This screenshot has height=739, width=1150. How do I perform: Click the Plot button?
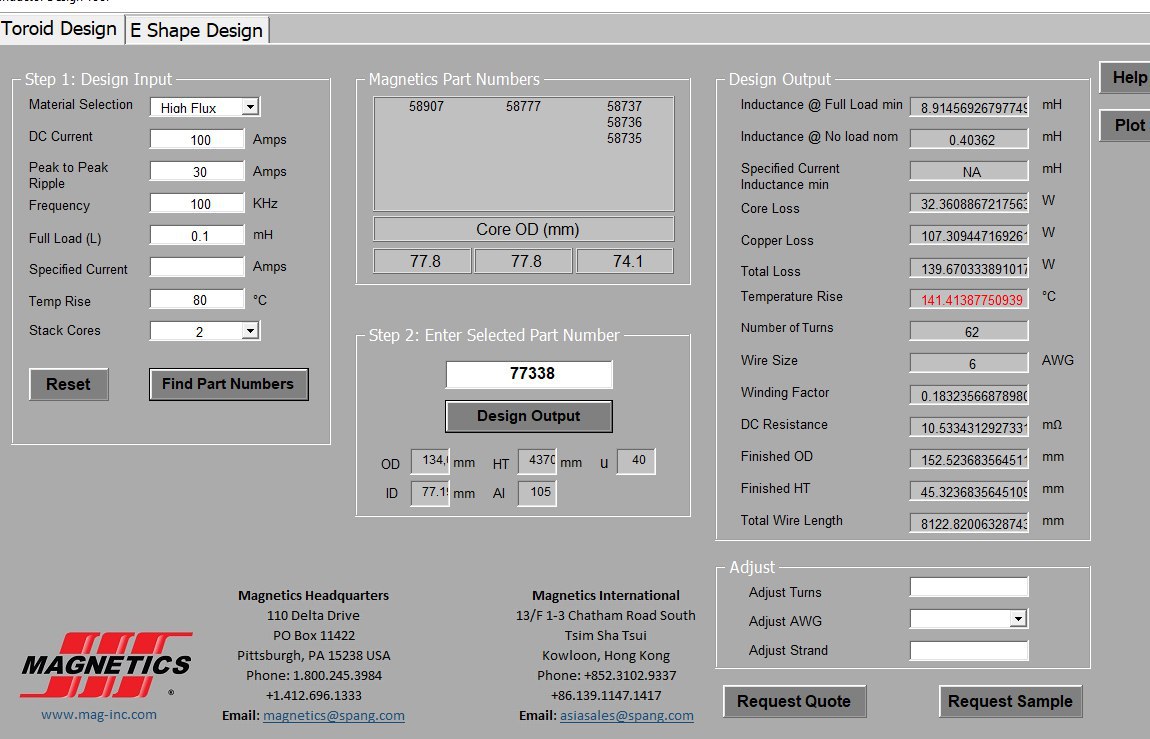click(1126, 125)
